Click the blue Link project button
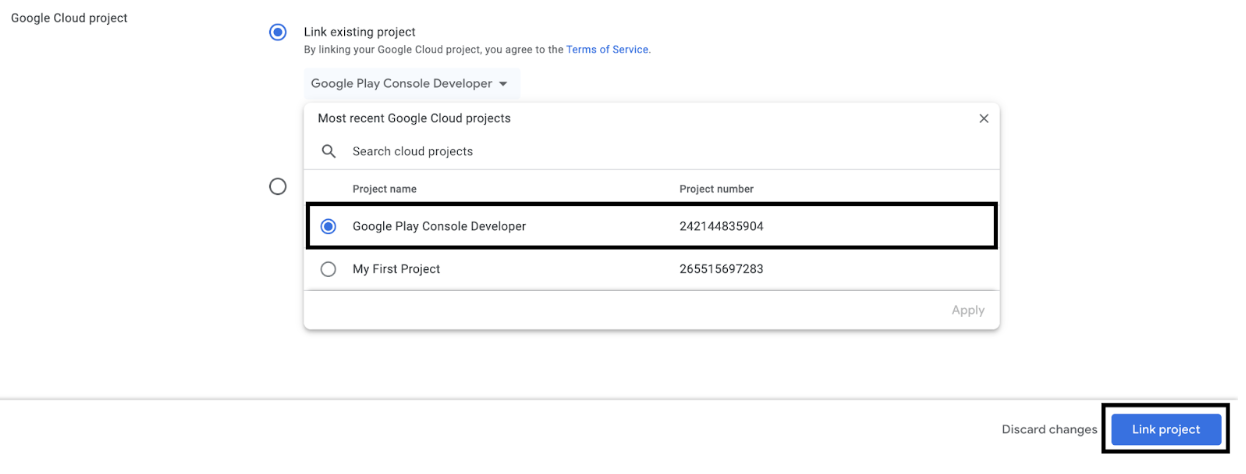This screenshot has width=1246, height=474. [1165, 430]
